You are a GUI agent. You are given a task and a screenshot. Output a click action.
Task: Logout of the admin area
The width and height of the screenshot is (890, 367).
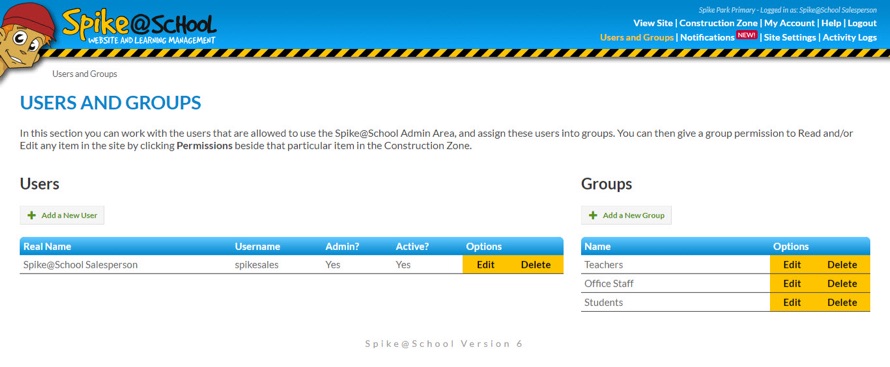(862, 23)
